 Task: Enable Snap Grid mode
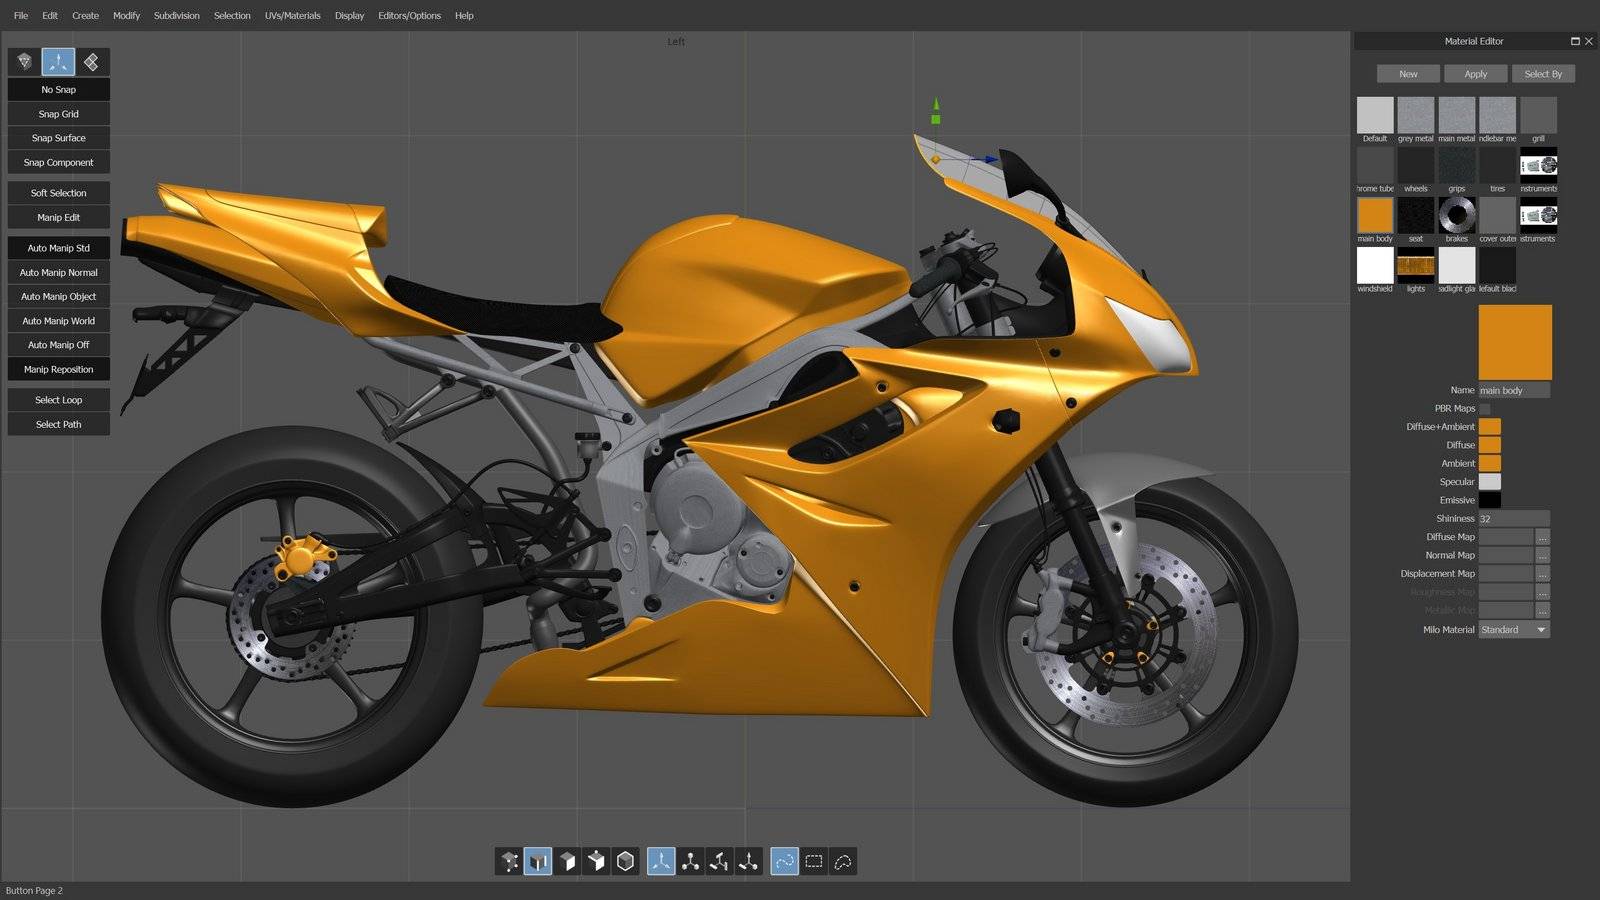tap(58, 114)
